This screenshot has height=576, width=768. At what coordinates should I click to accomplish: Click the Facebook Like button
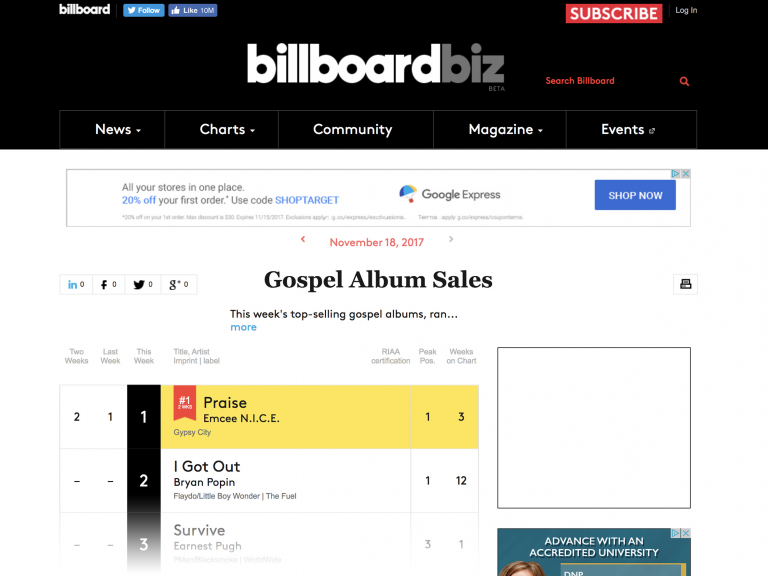[192, 10]
